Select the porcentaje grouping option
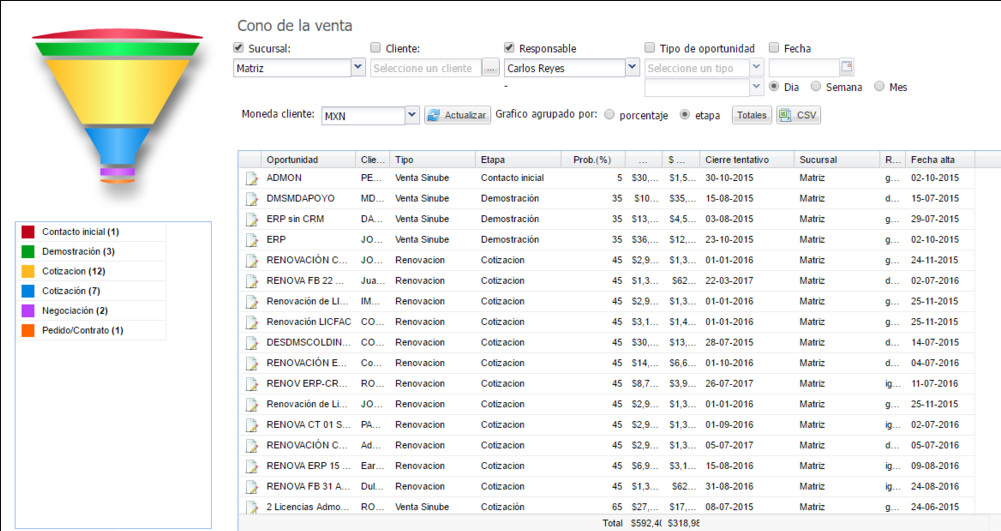 pos(609,115)
